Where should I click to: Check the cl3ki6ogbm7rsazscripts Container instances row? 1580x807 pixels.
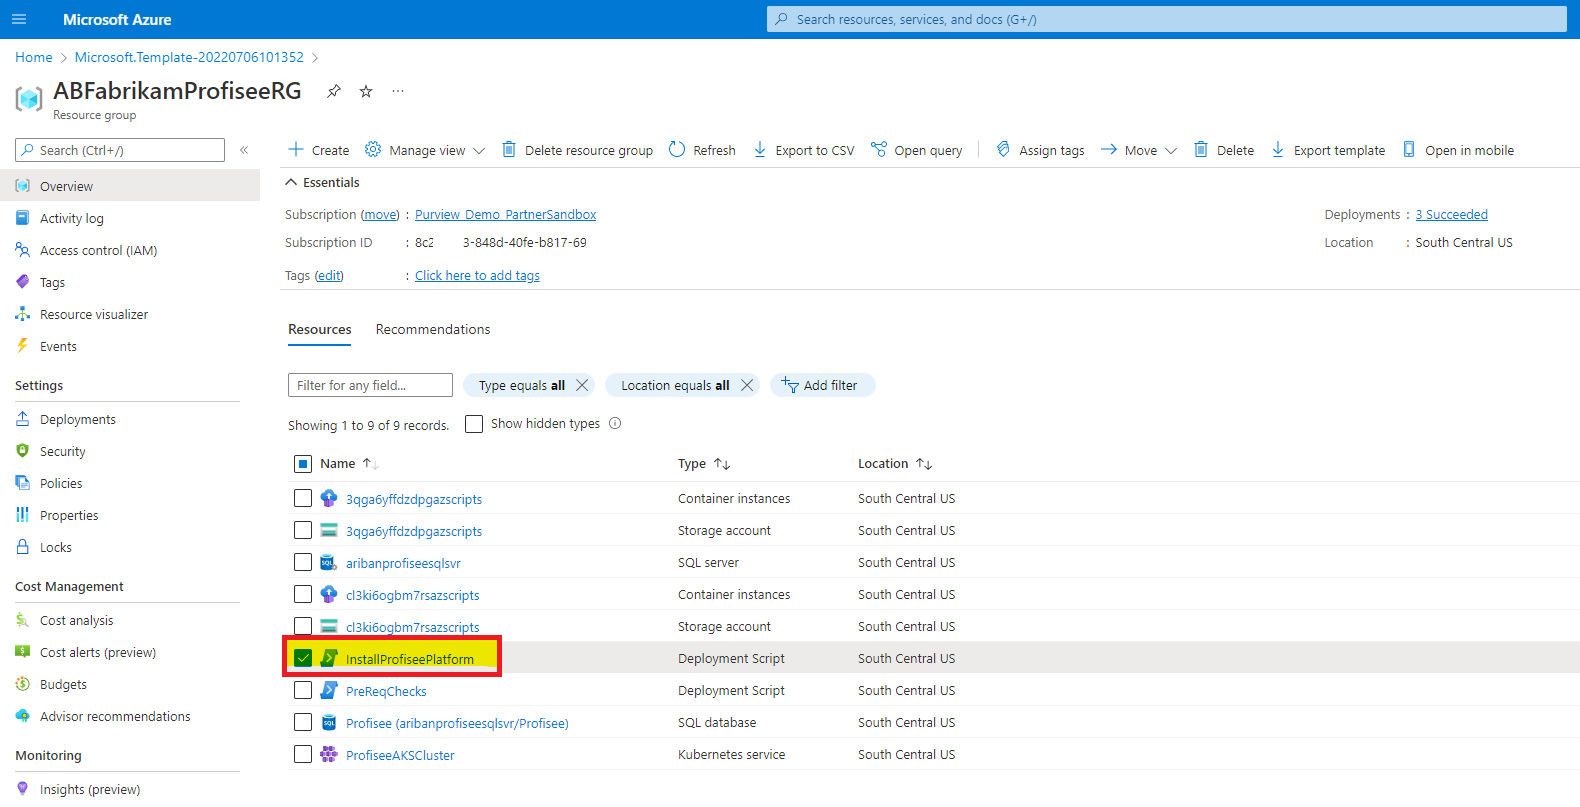(303, 594)
